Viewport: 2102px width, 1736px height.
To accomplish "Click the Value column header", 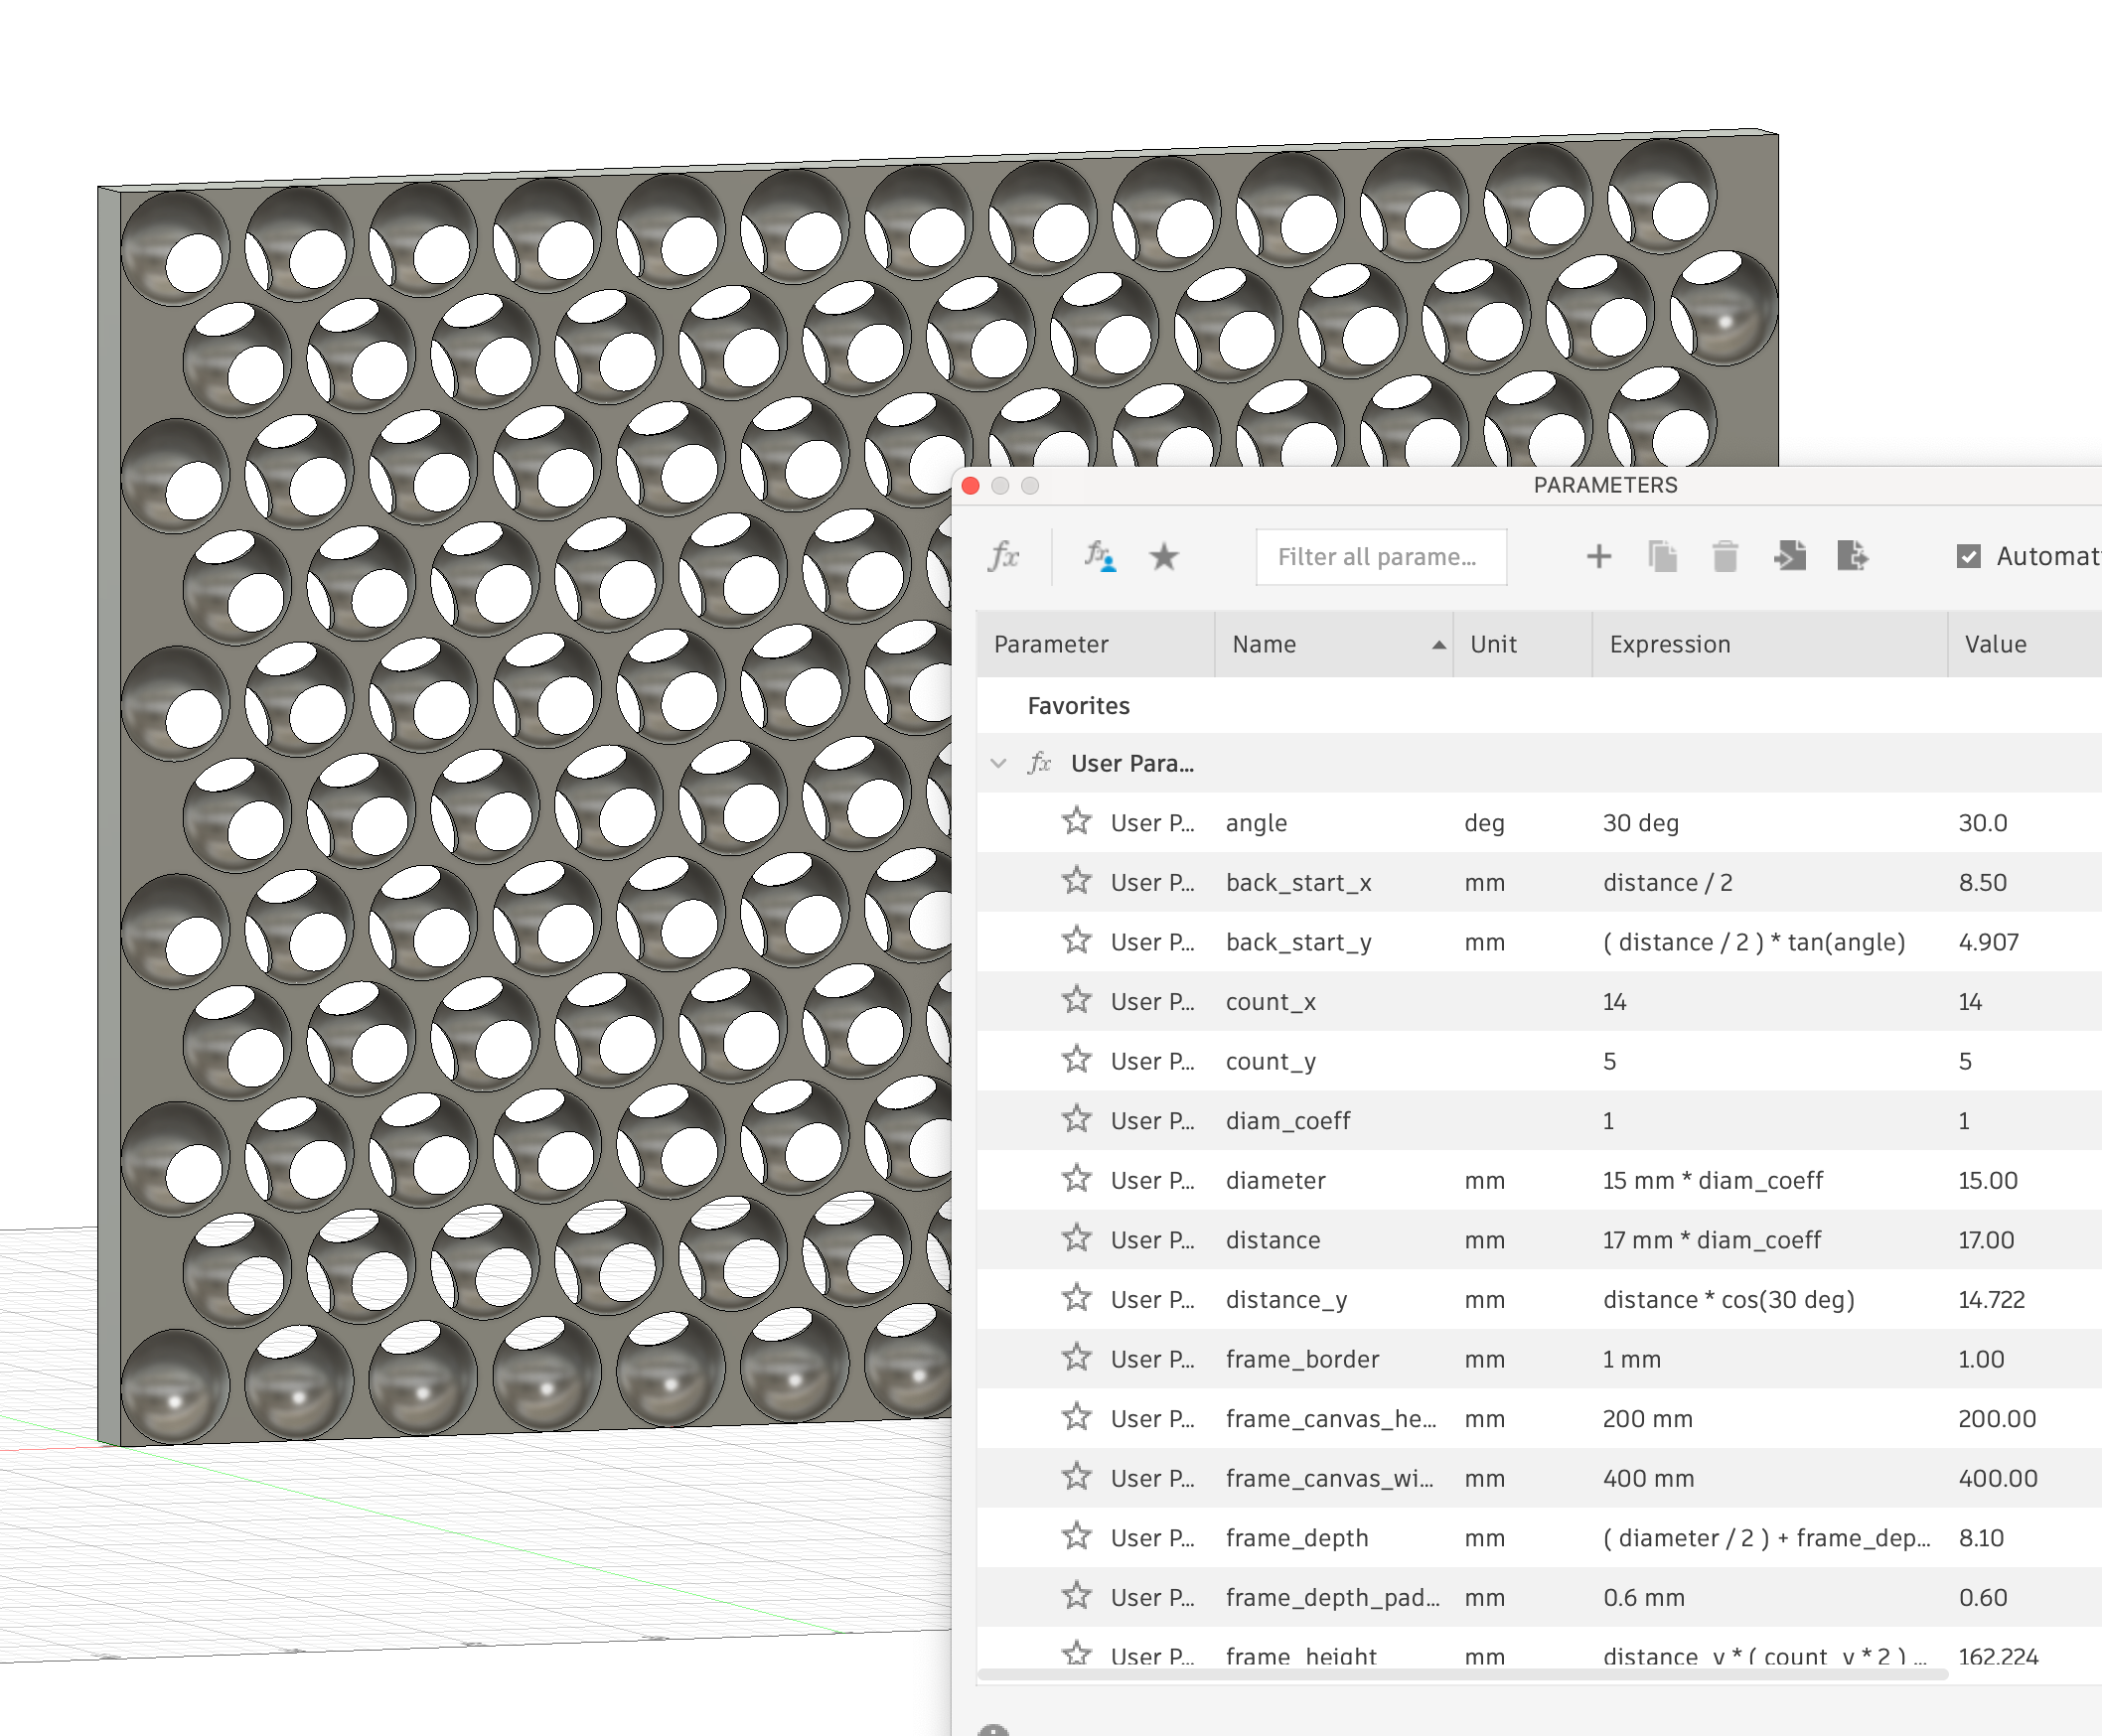I will tap(2024, 644).
